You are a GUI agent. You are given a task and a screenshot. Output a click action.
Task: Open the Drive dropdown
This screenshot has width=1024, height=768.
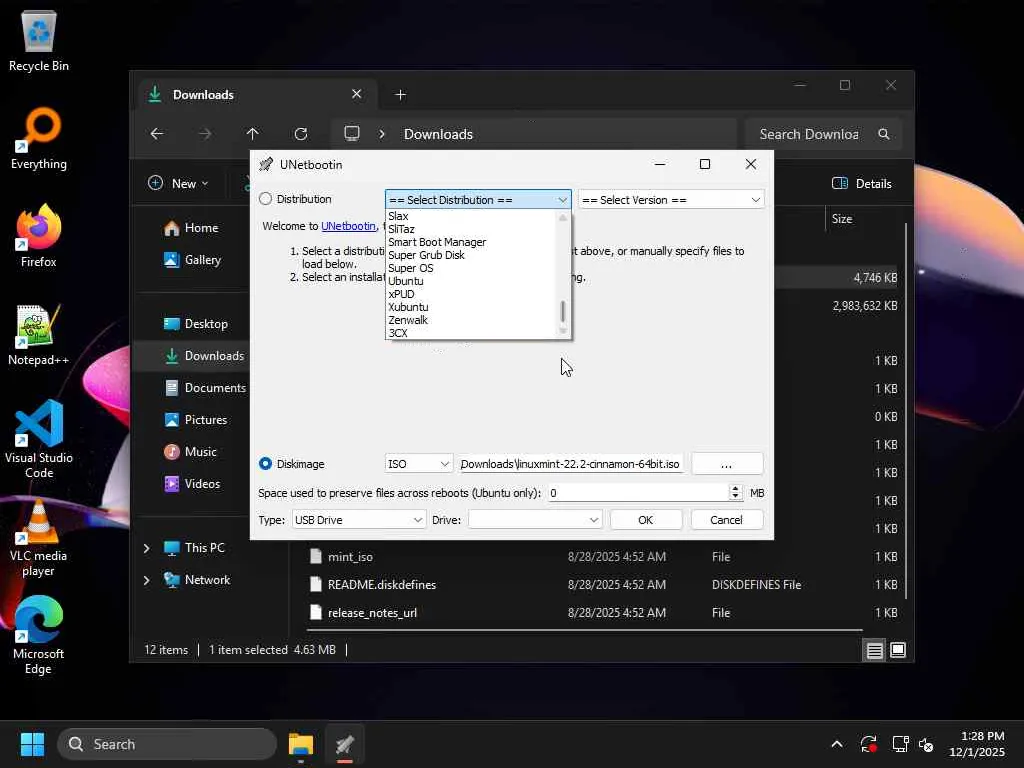click(x=535, y=520)
